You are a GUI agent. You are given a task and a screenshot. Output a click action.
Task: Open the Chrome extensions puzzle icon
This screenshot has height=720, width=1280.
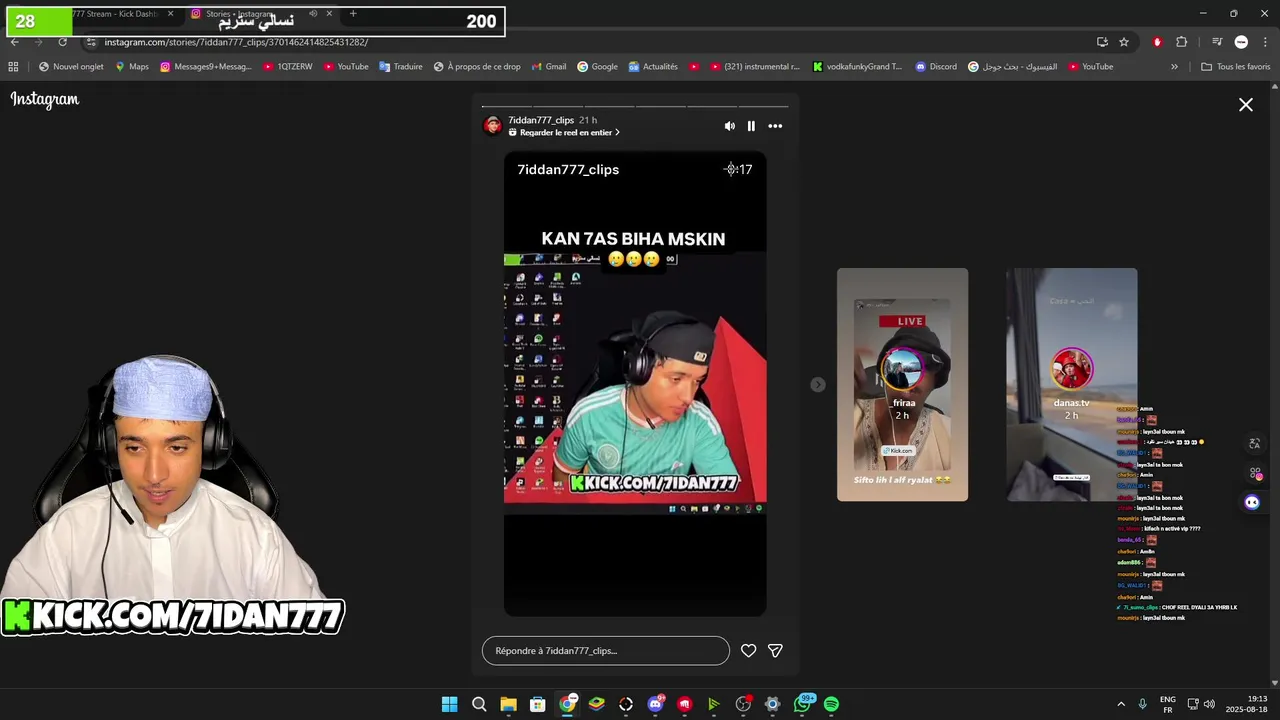[1181, 42]
